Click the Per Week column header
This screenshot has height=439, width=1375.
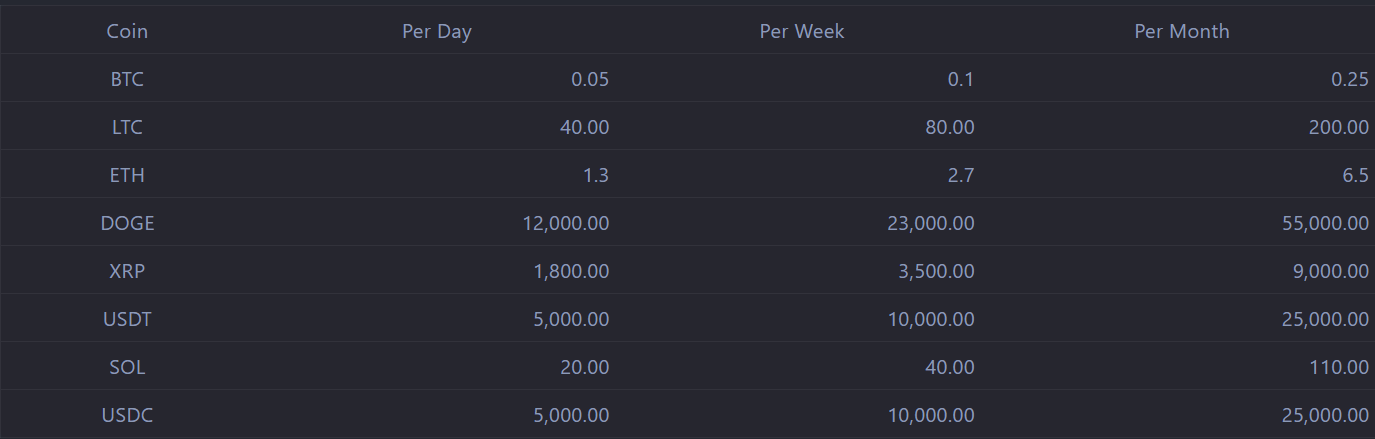(802, 31)
